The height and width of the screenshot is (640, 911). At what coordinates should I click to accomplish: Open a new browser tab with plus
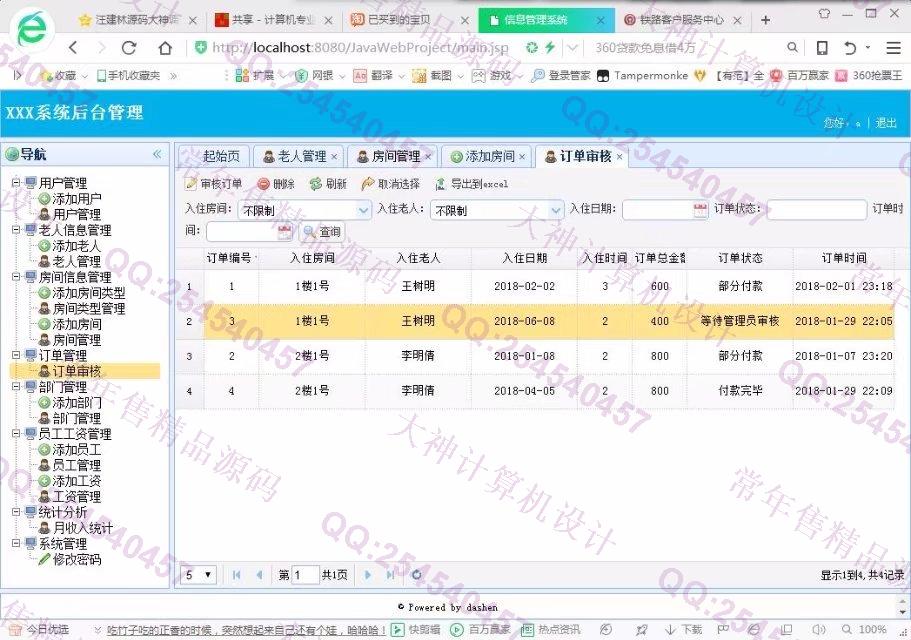765,20
